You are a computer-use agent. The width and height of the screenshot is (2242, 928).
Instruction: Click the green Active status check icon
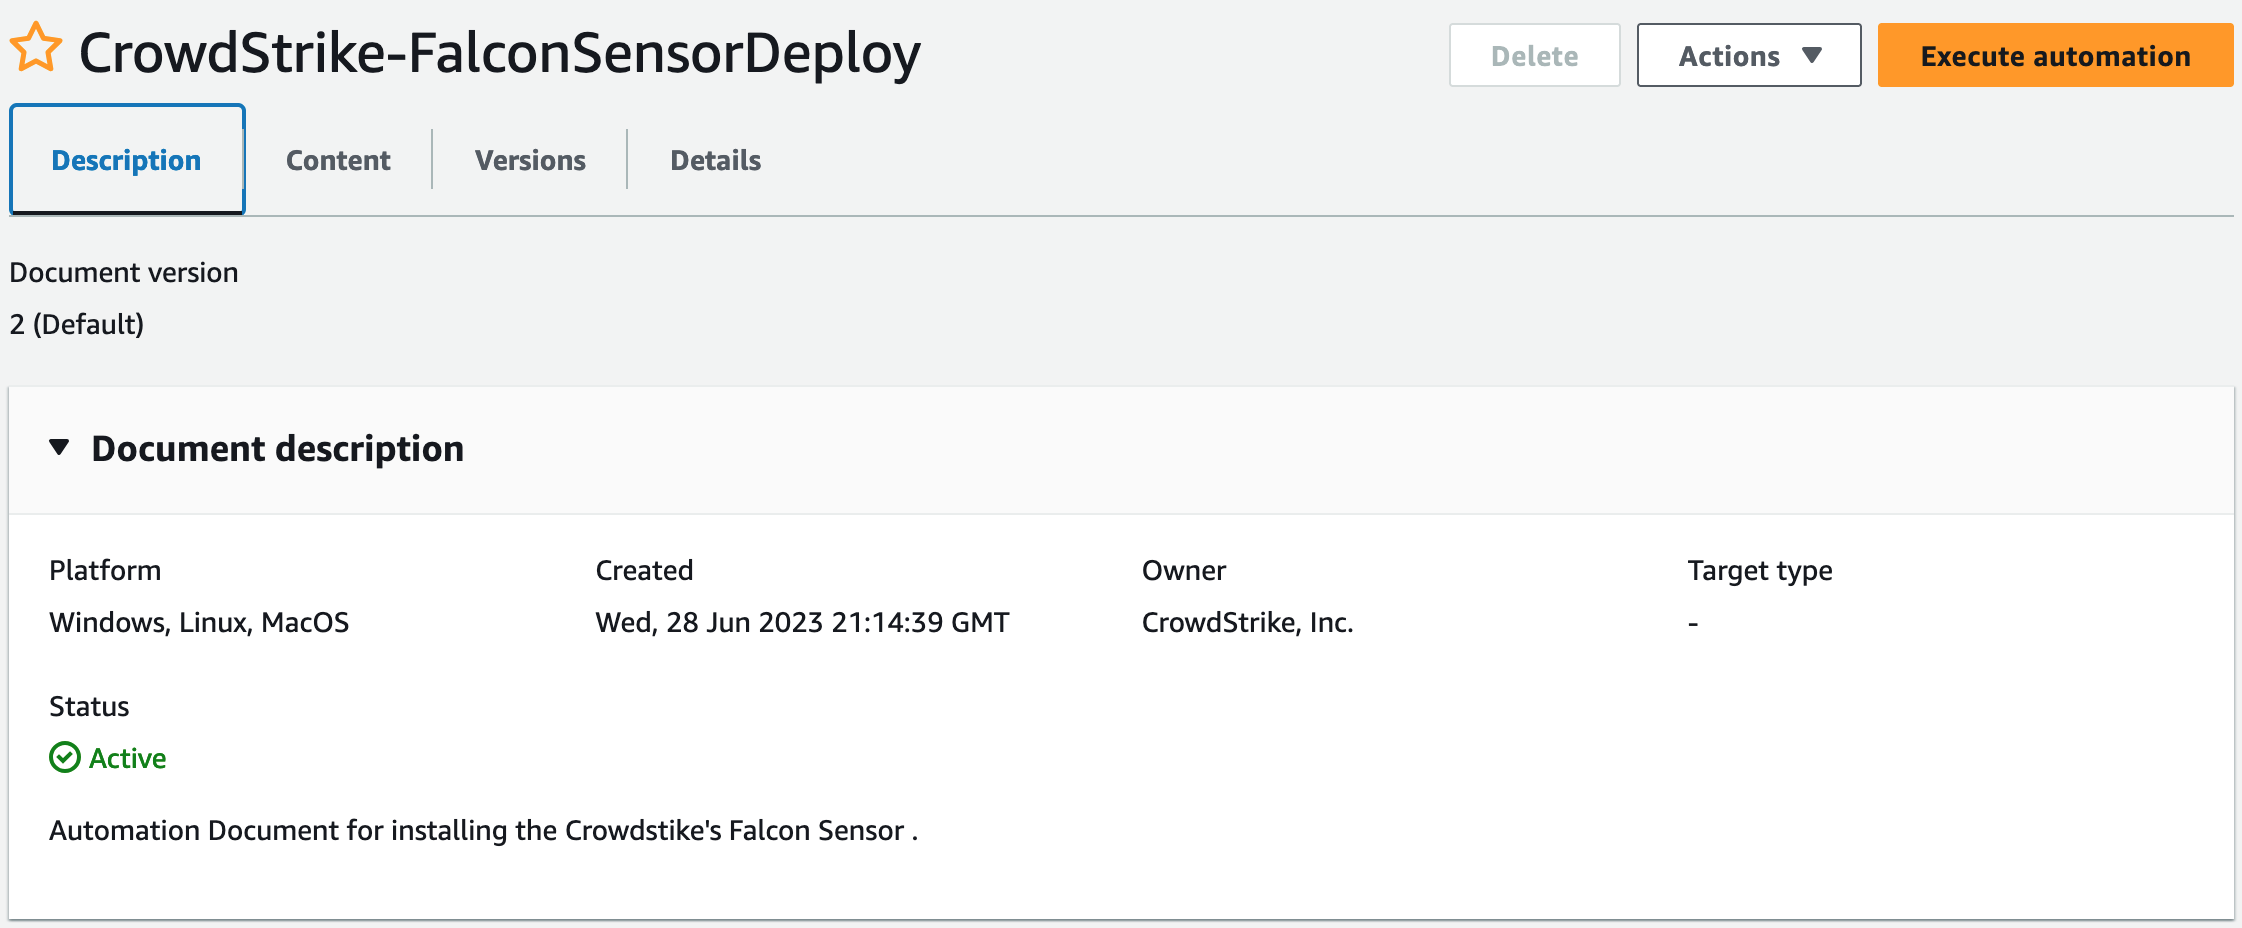pos(65,758)
